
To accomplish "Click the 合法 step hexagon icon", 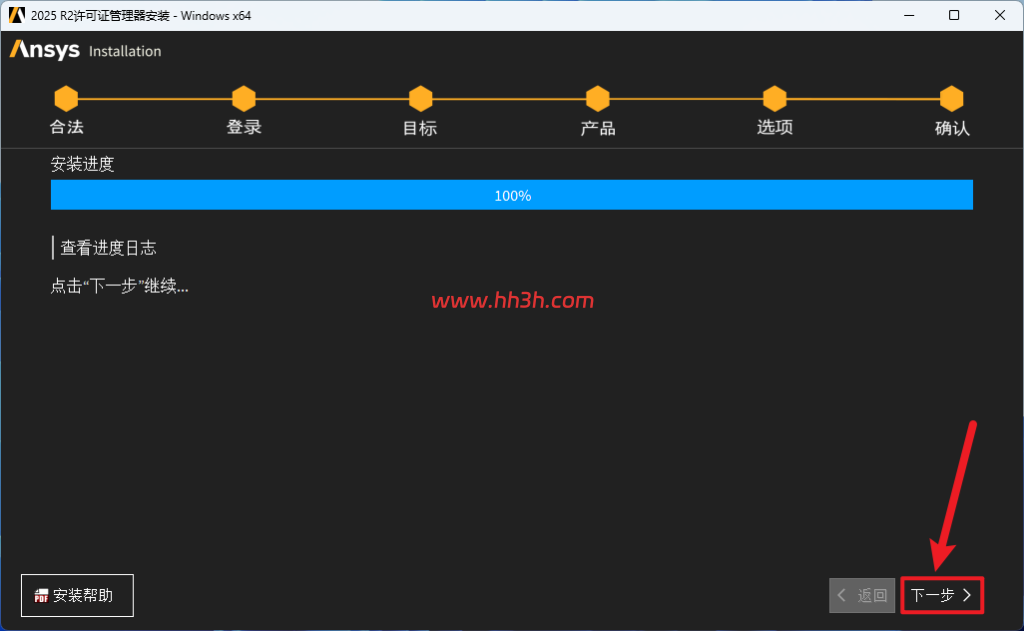I will click(66, 99).
